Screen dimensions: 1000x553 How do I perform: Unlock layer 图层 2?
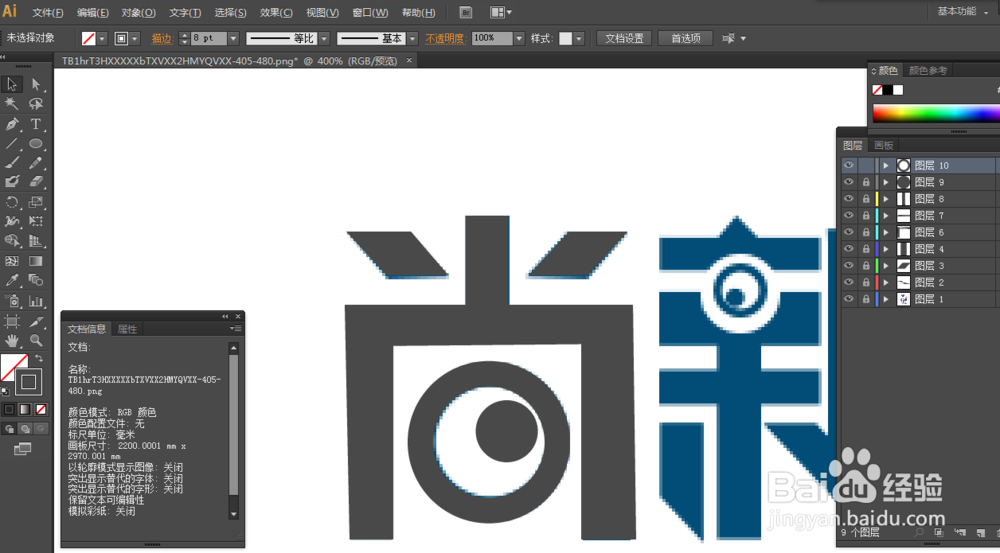(x=865, y=282)
